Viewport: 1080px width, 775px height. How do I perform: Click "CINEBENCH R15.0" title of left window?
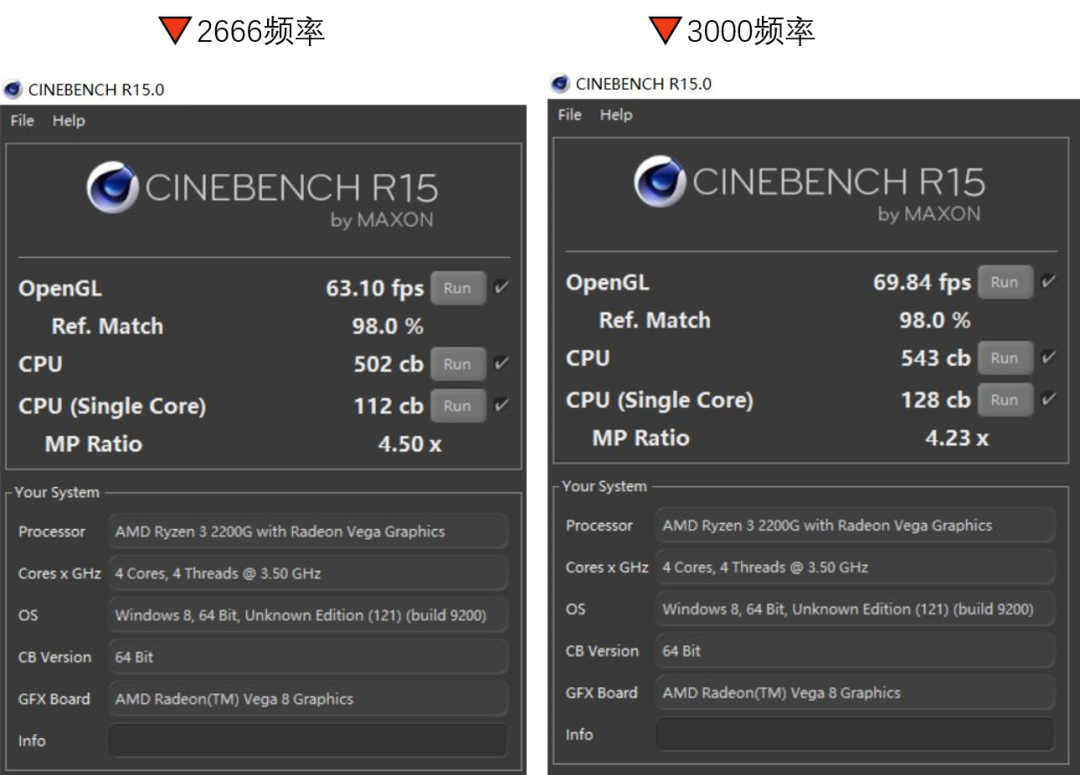pos(96,90)
